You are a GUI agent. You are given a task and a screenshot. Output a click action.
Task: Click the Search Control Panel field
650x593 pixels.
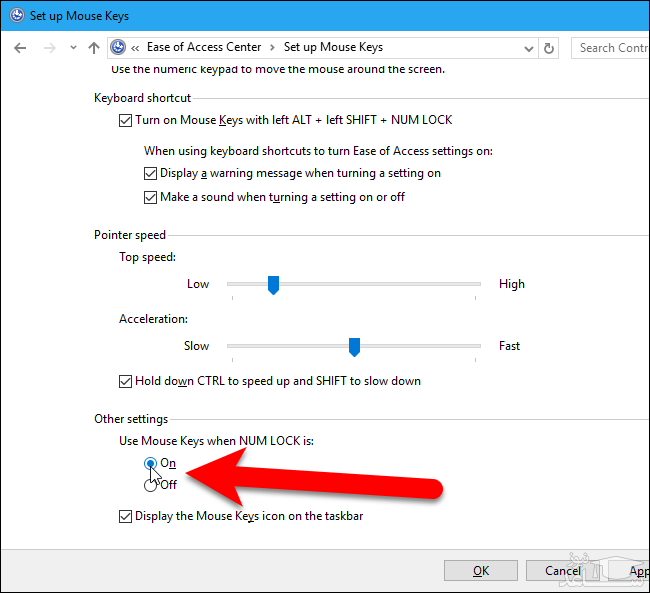[x=610, y=47]
